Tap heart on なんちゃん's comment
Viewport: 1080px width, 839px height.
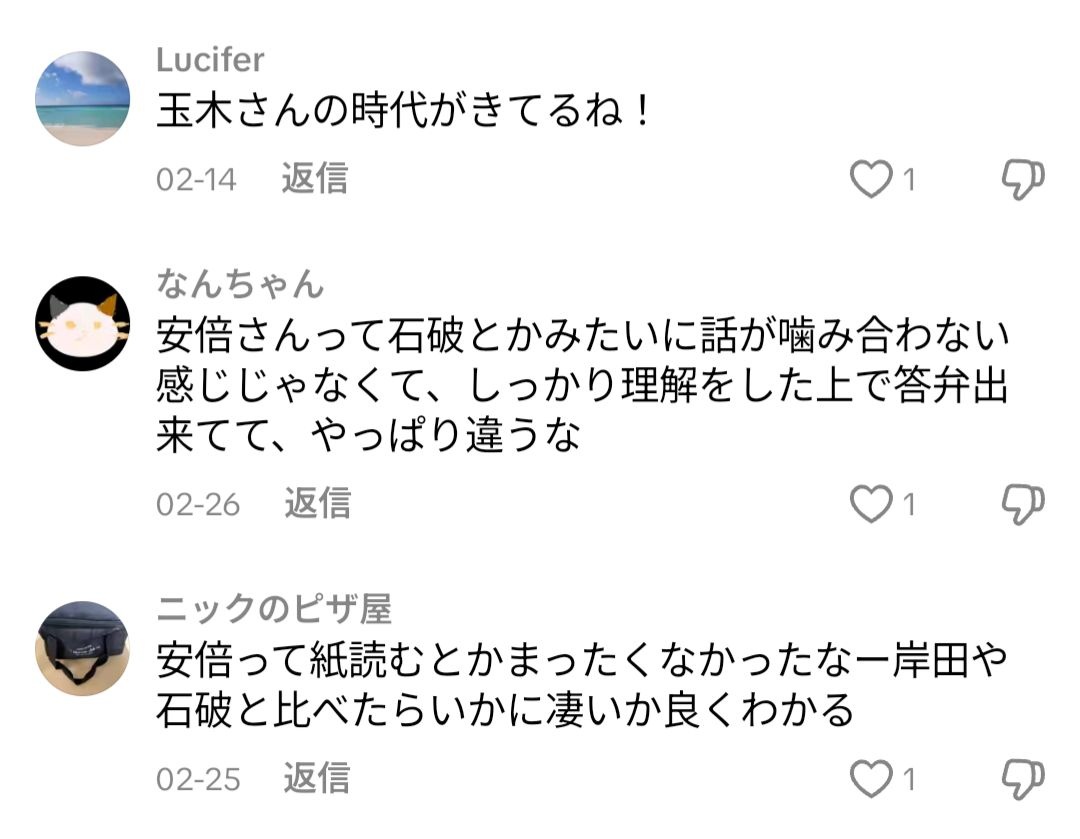[x=870, y=505]
